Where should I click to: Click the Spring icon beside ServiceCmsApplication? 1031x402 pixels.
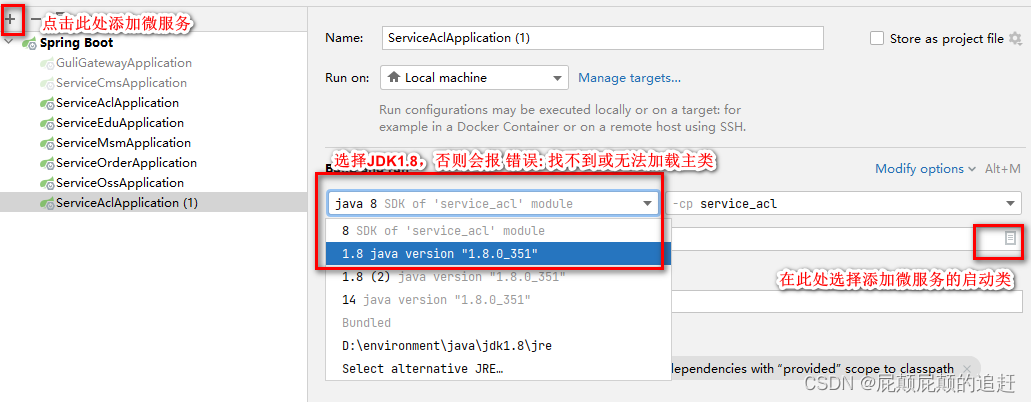(47, 84)
